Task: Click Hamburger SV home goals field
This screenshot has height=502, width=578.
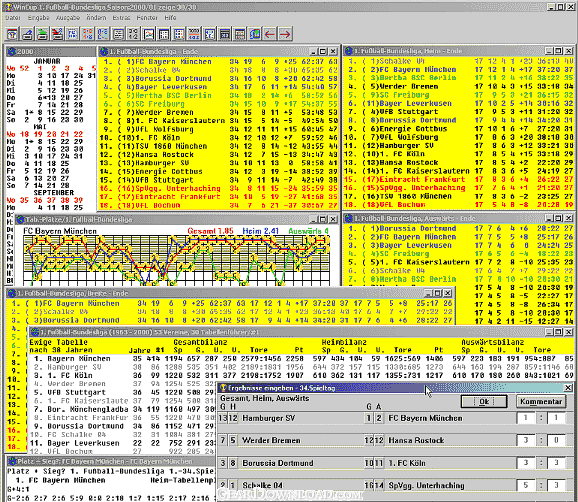Action: click(526, 418)
